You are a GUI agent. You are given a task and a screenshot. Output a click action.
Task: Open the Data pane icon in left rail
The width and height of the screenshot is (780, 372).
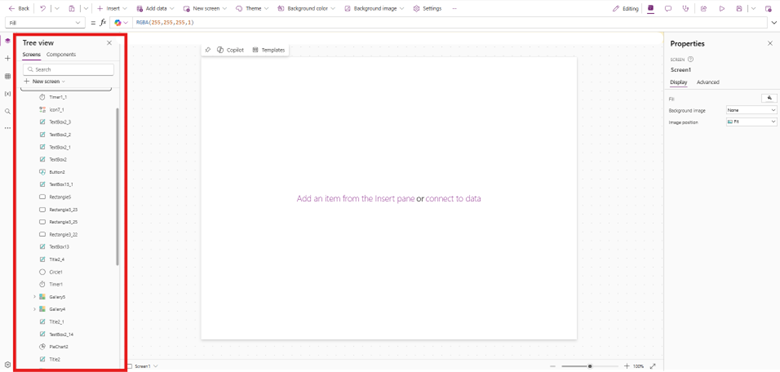7,76
